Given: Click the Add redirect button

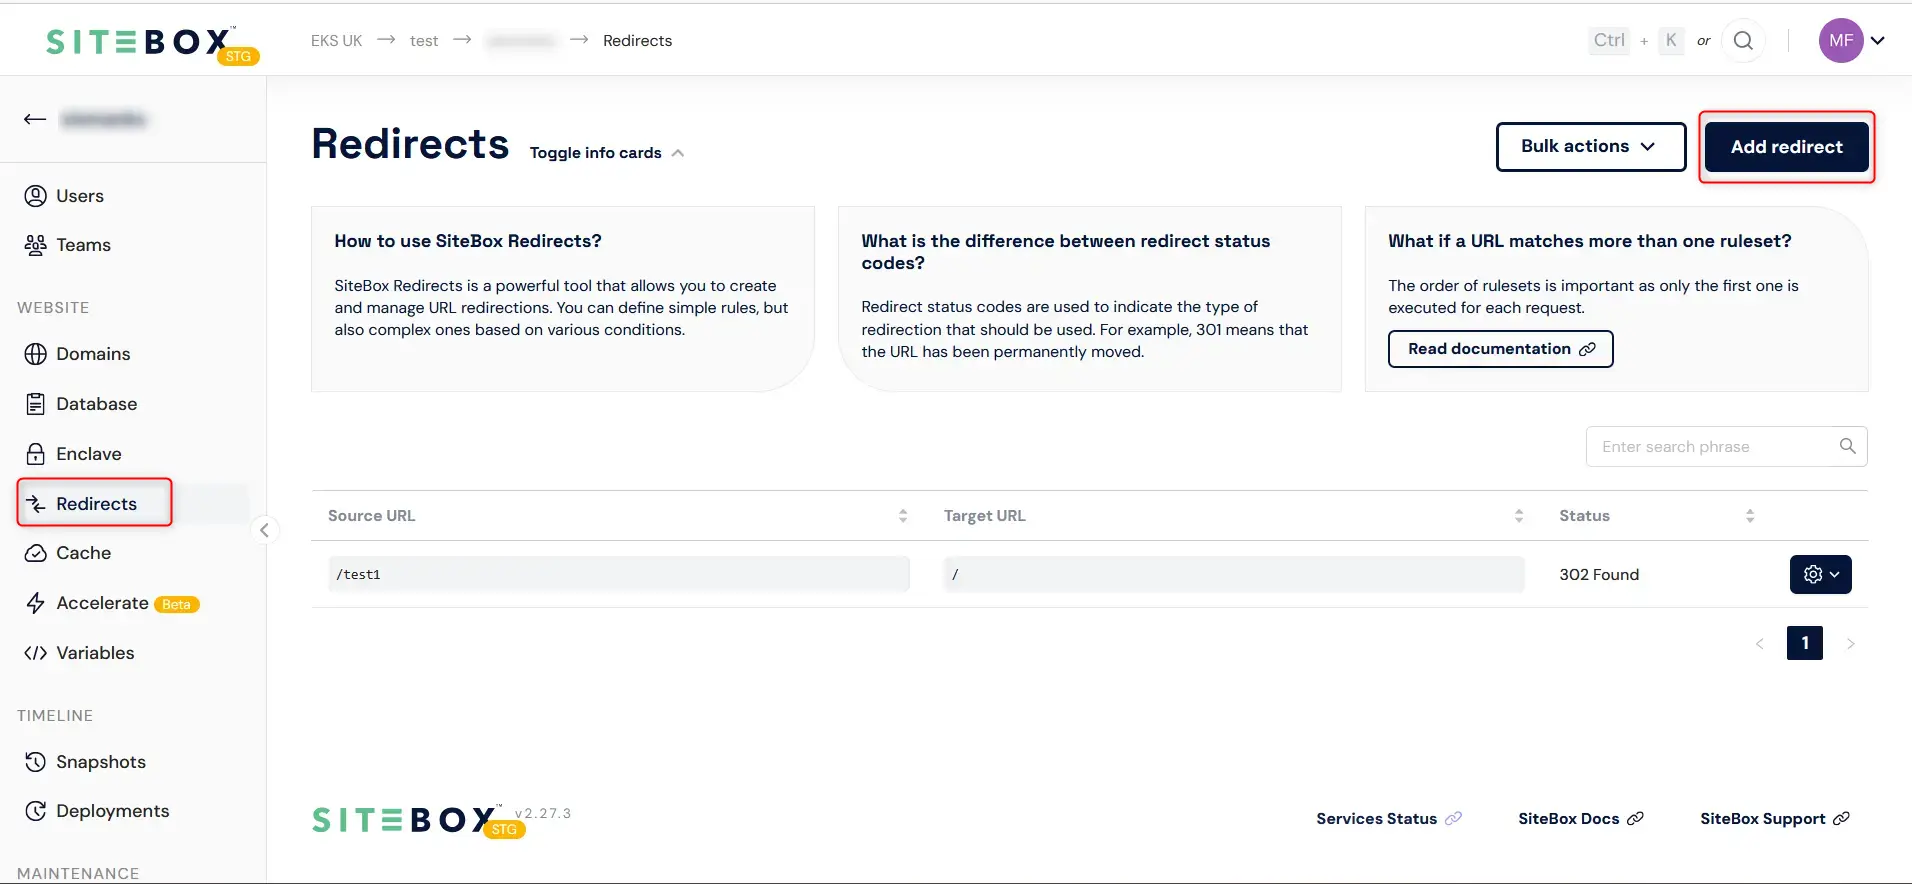Looking at the screenshot, I should tap(1787, 147).
